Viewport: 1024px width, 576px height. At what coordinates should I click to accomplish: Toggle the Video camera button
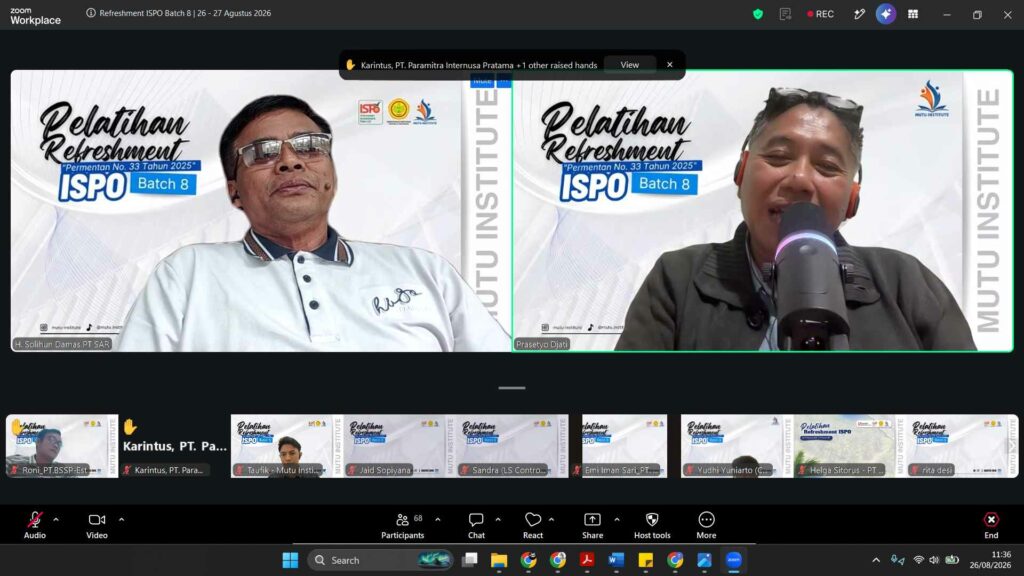pos(97,525)
